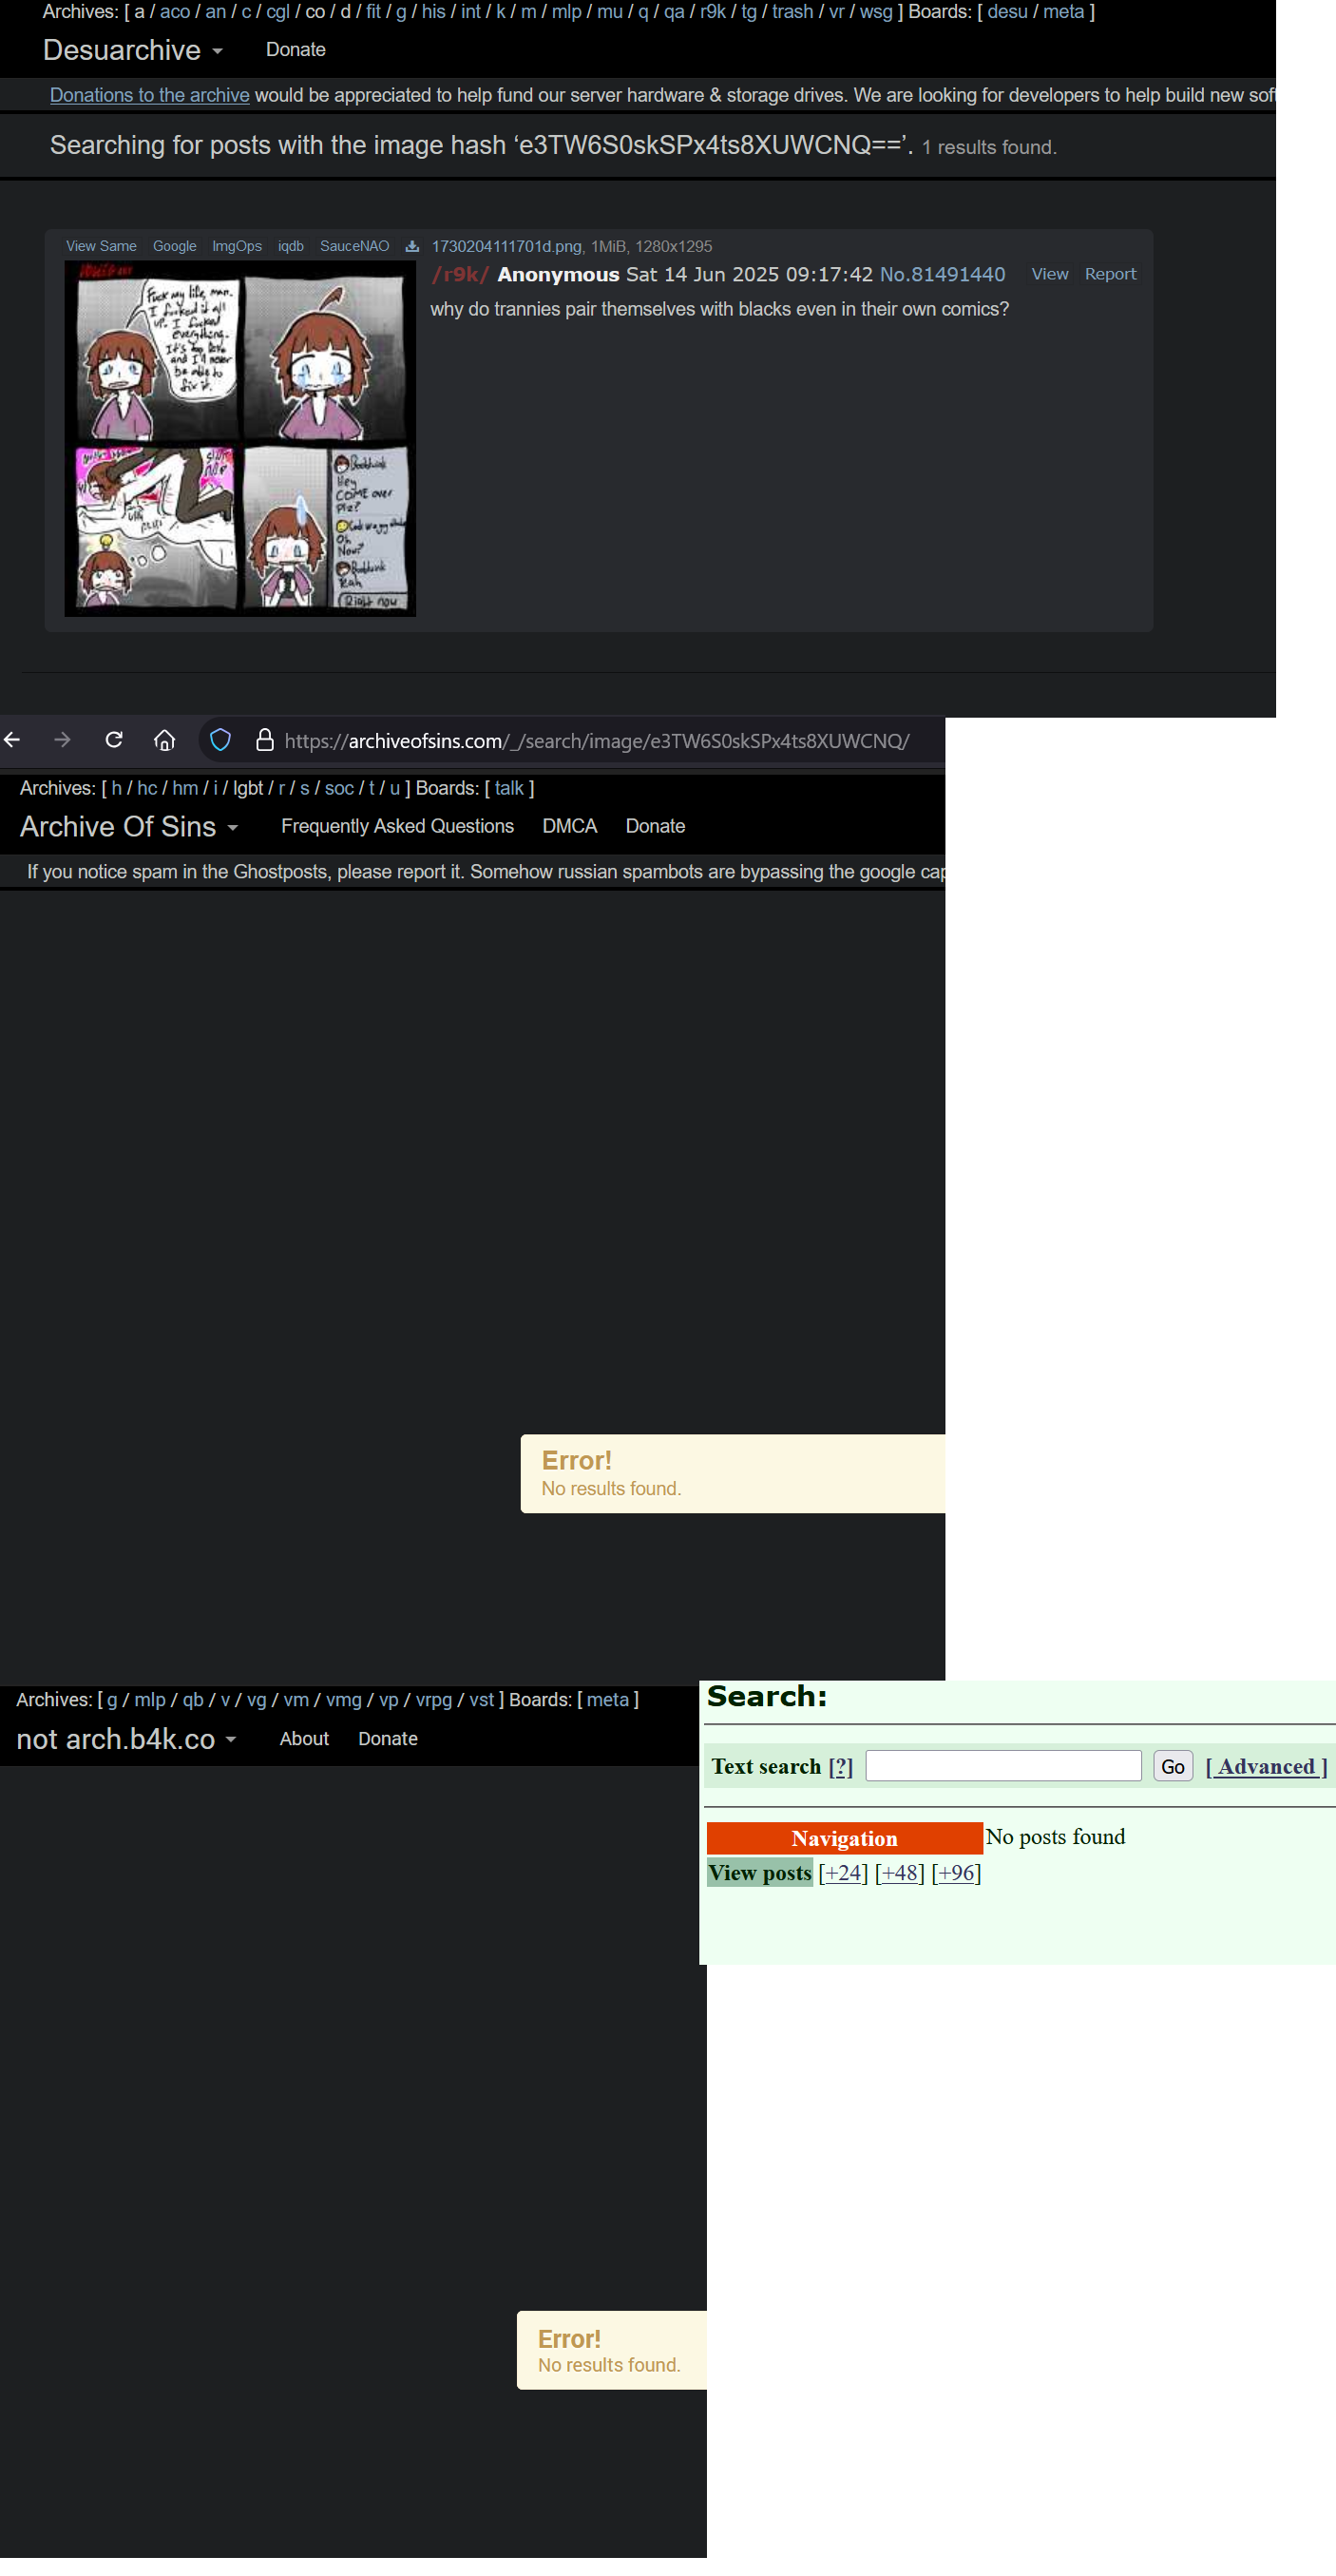Click View posts in Navigation panel
The height and width of the screenshot is (2576, 1336).
[760, 1873]
